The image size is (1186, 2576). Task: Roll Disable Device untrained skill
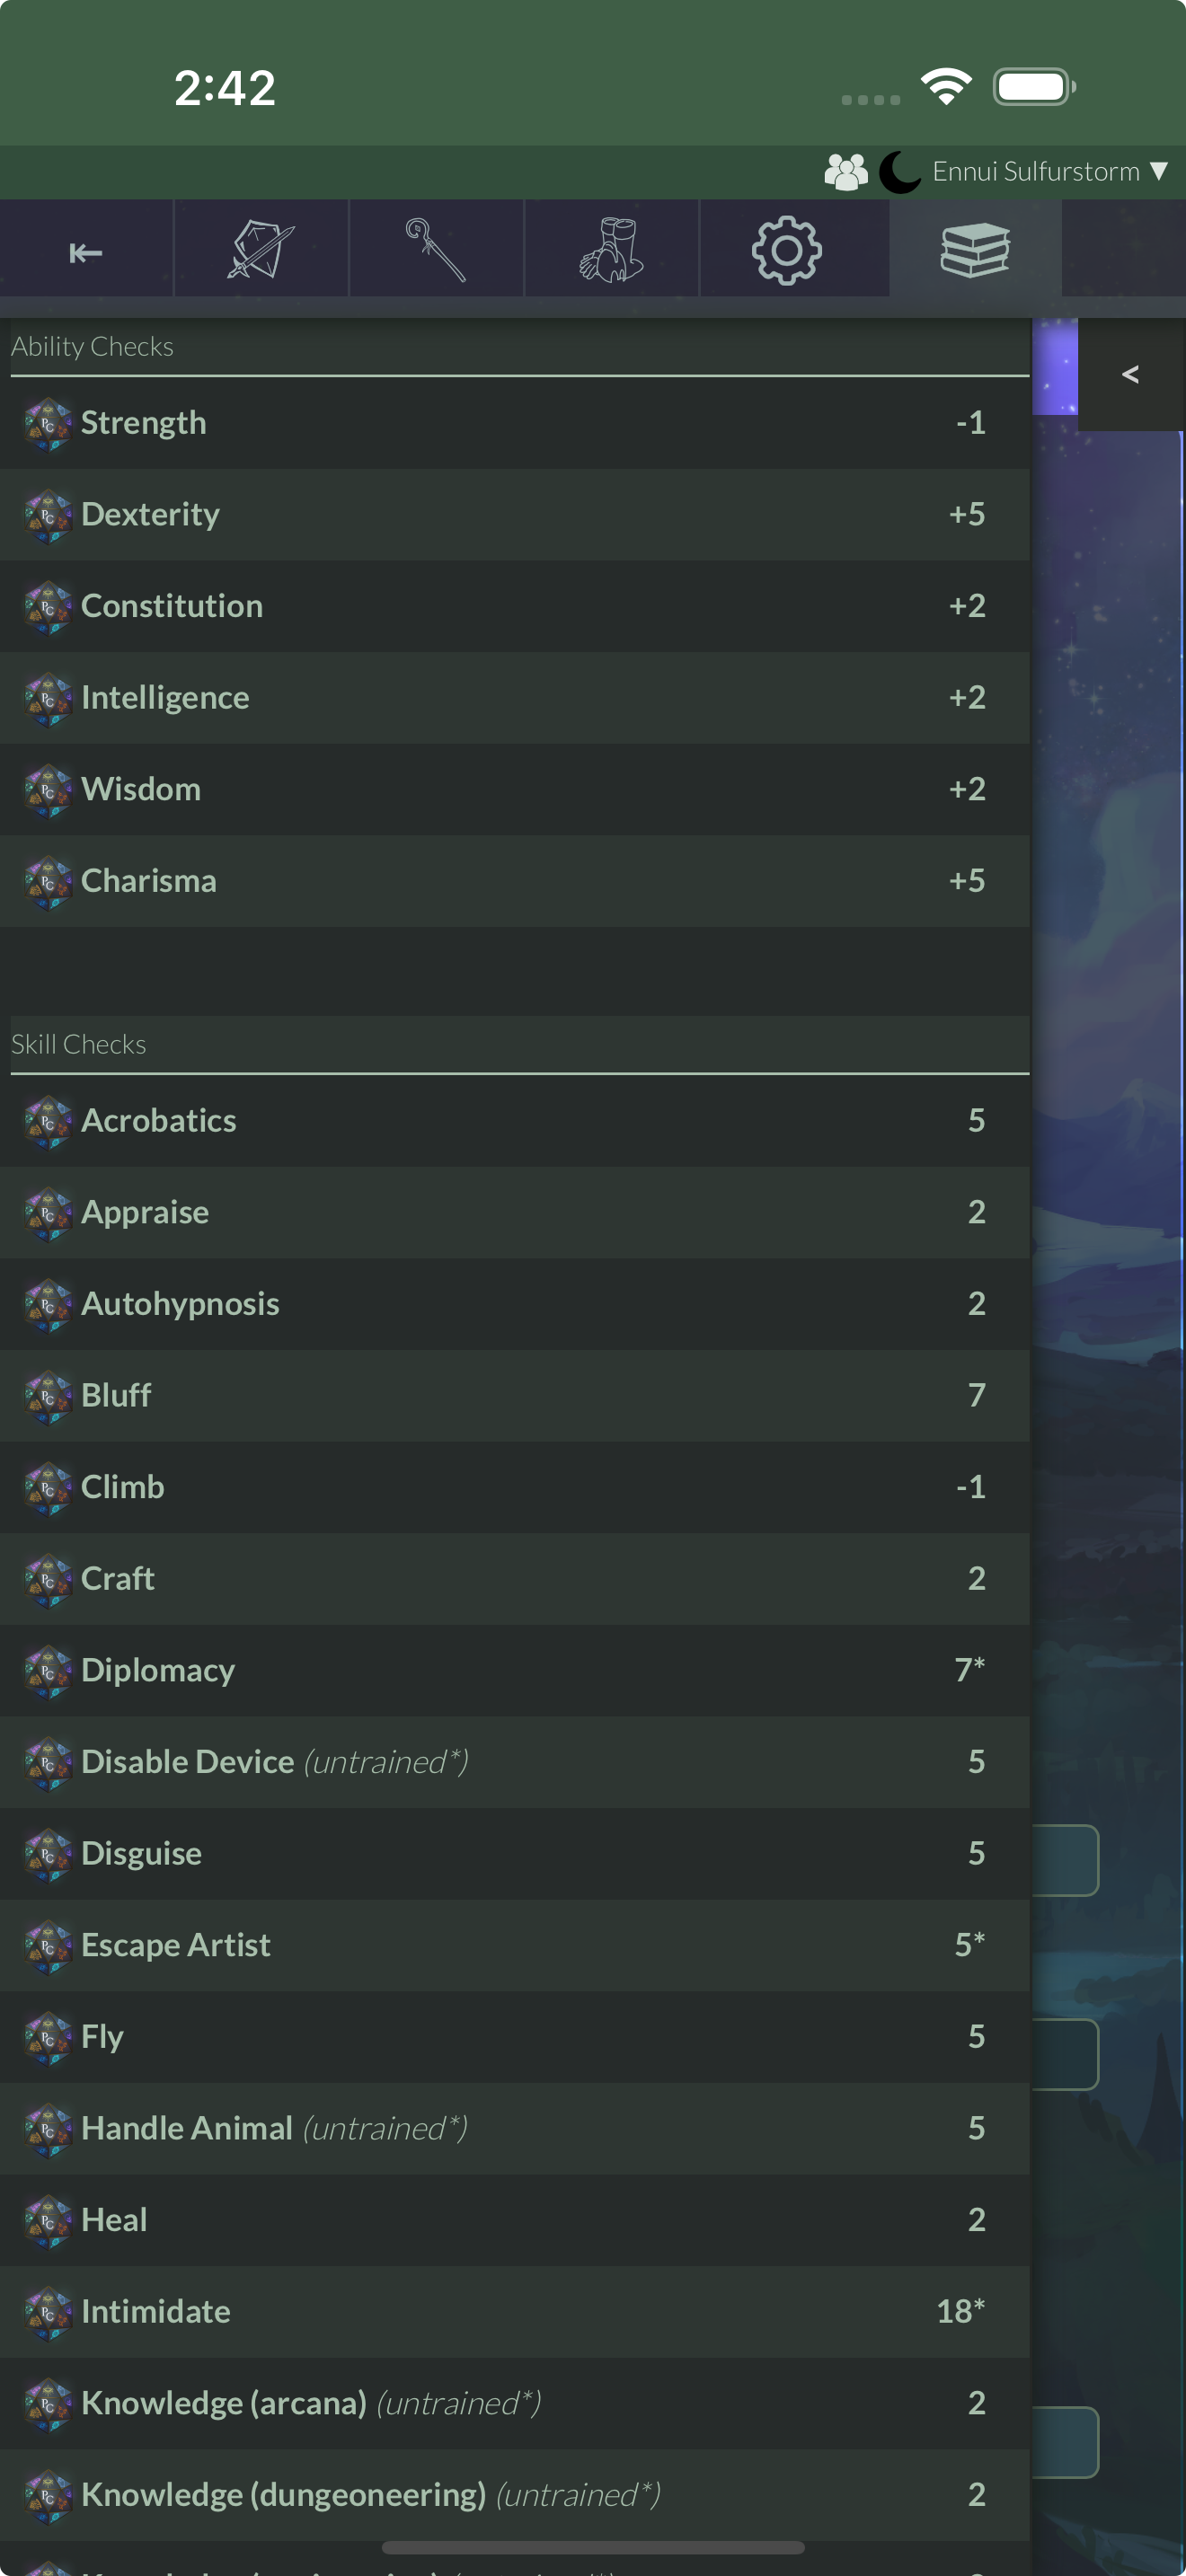515,1762
